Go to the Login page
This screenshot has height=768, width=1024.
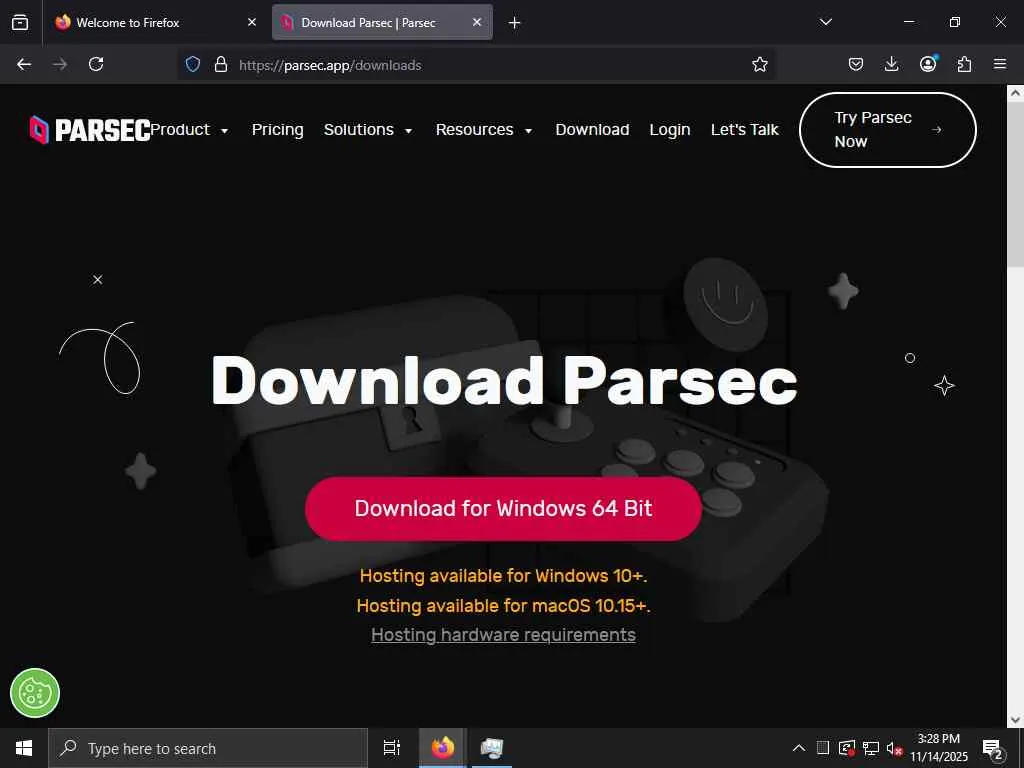click(670, 129)
